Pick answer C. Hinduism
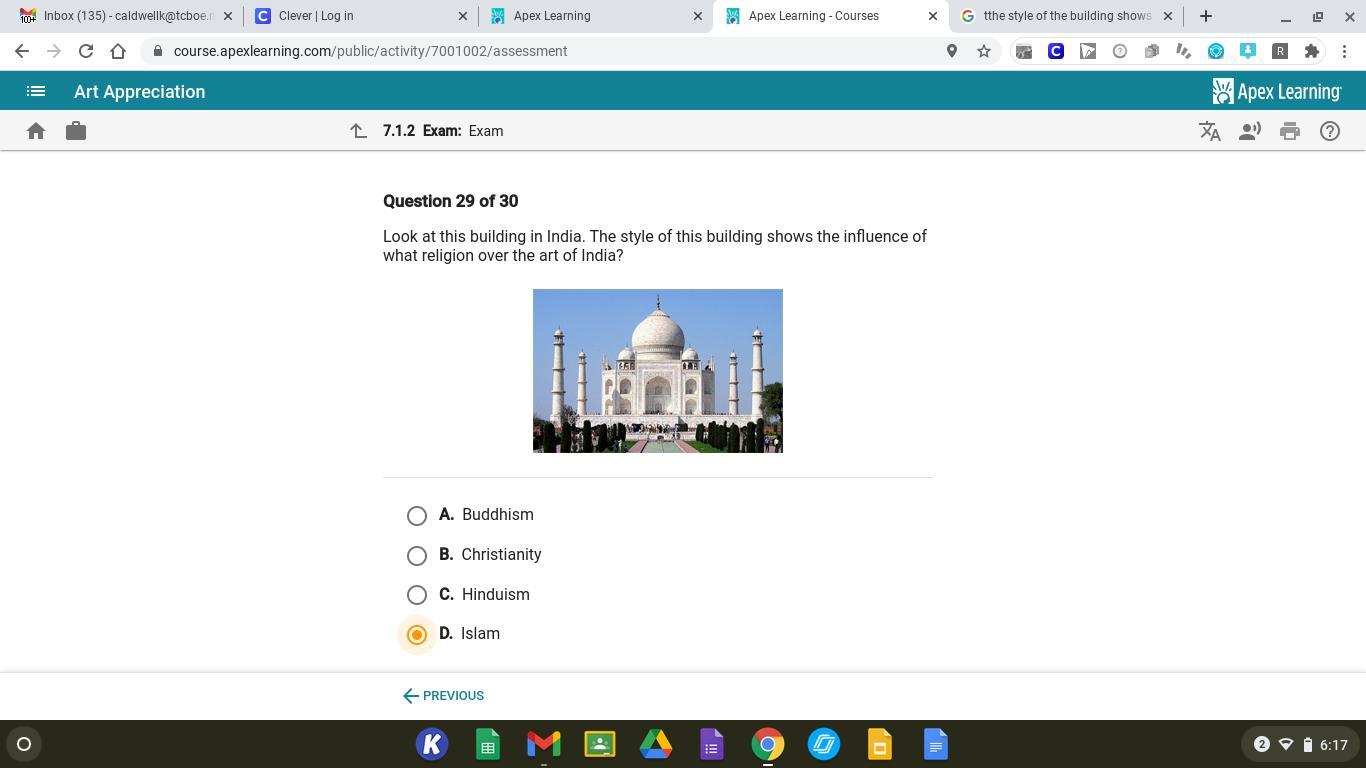 [417, 595]
